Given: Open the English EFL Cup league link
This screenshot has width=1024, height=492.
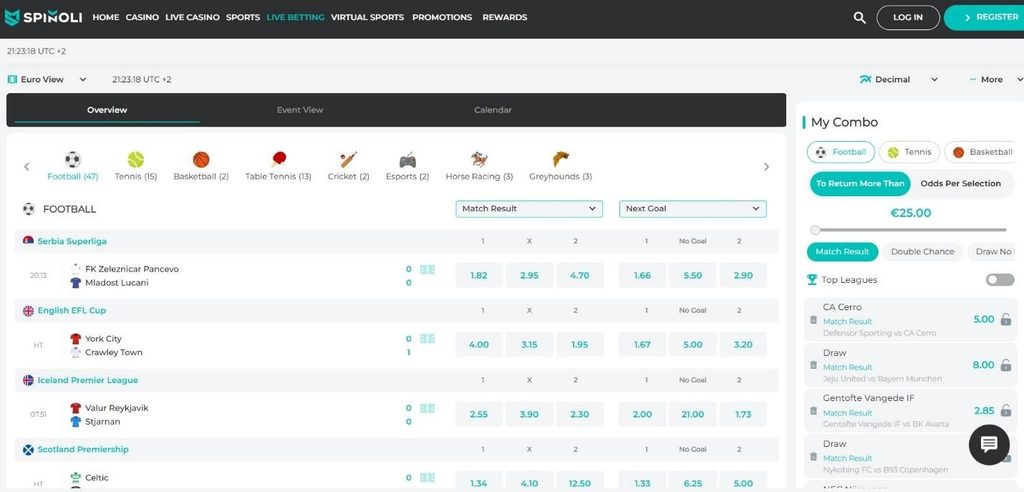Looking at the screenshot, I should point(72,310).
